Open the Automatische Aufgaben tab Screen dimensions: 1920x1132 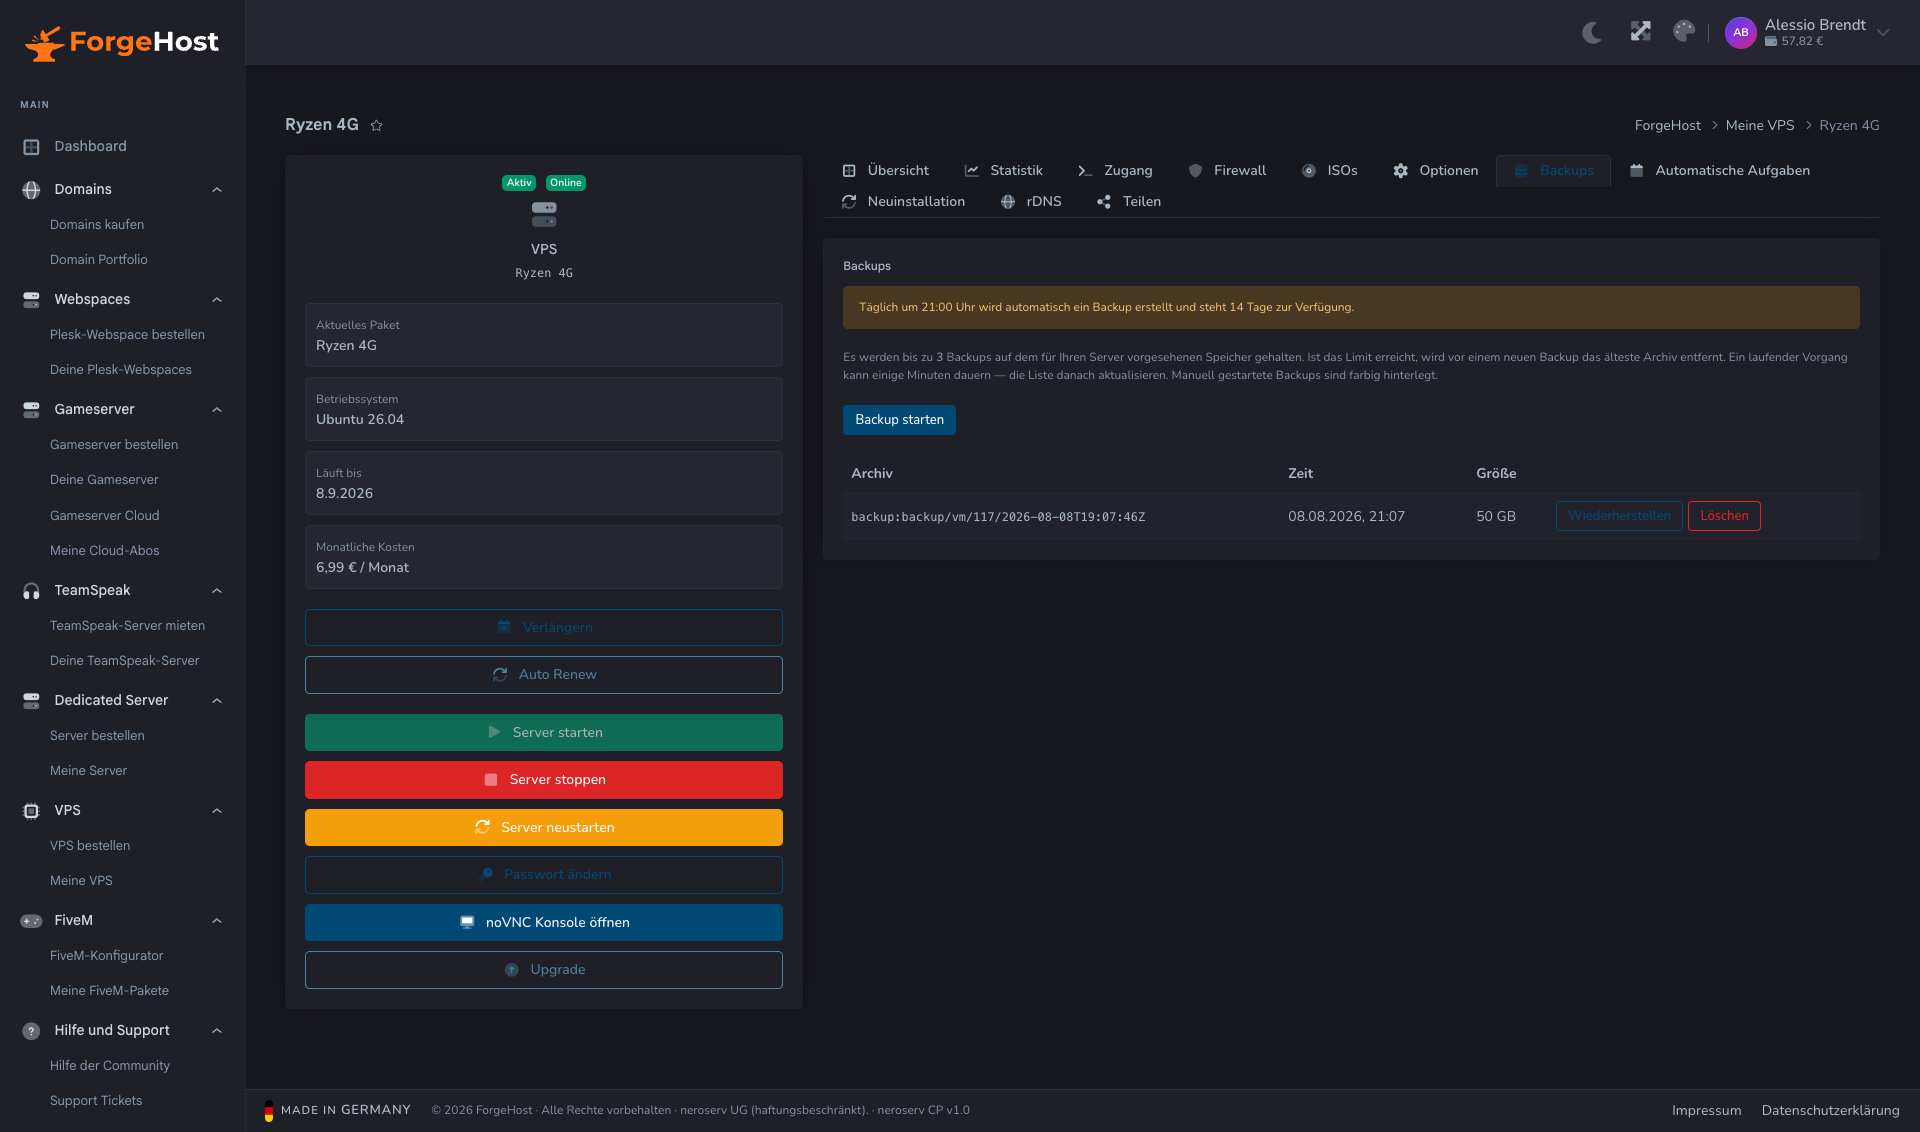pyautogui.click(x=1720, y=171)
